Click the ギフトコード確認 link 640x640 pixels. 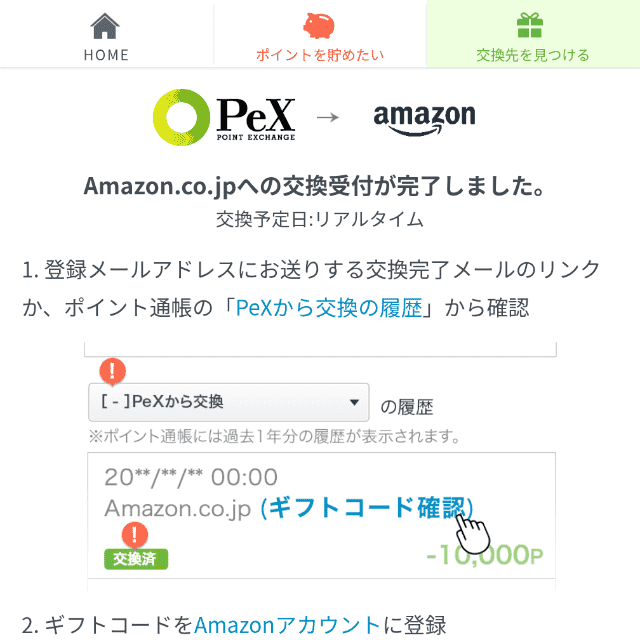click(366, 507)
